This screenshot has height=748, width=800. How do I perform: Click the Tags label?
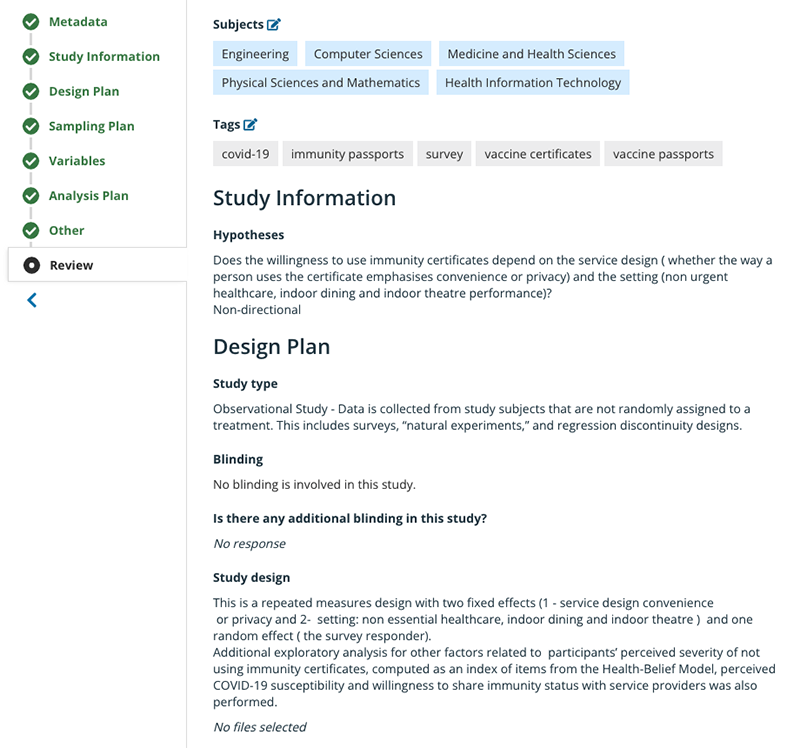[227, 124]
